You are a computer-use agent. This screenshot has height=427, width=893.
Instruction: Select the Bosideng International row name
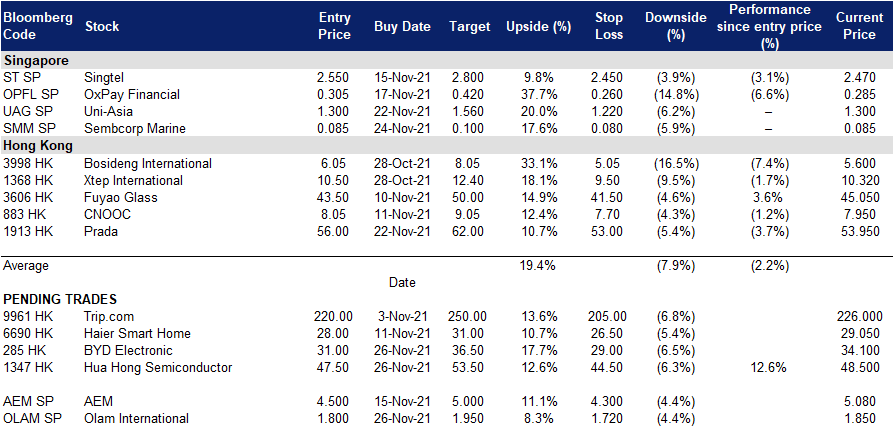coord(148,163)
